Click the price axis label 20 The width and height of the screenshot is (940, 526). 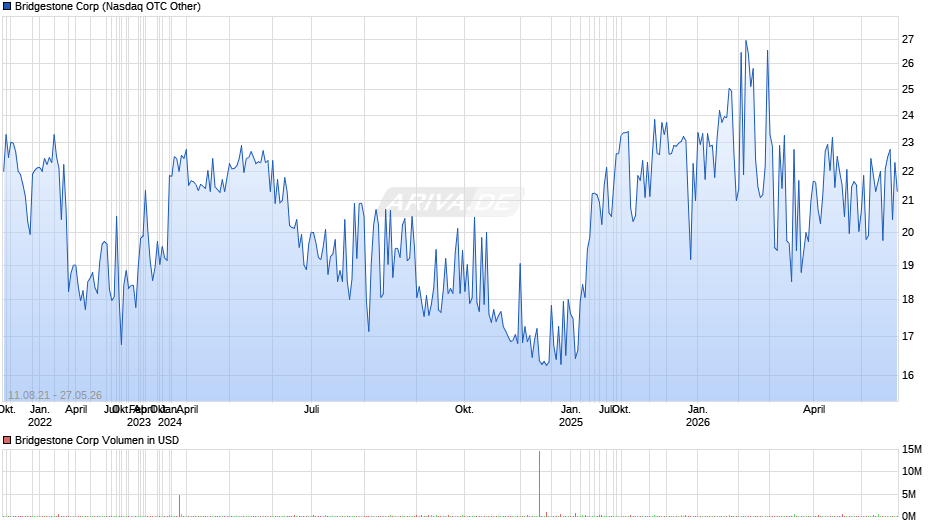[x=908, y=233]
